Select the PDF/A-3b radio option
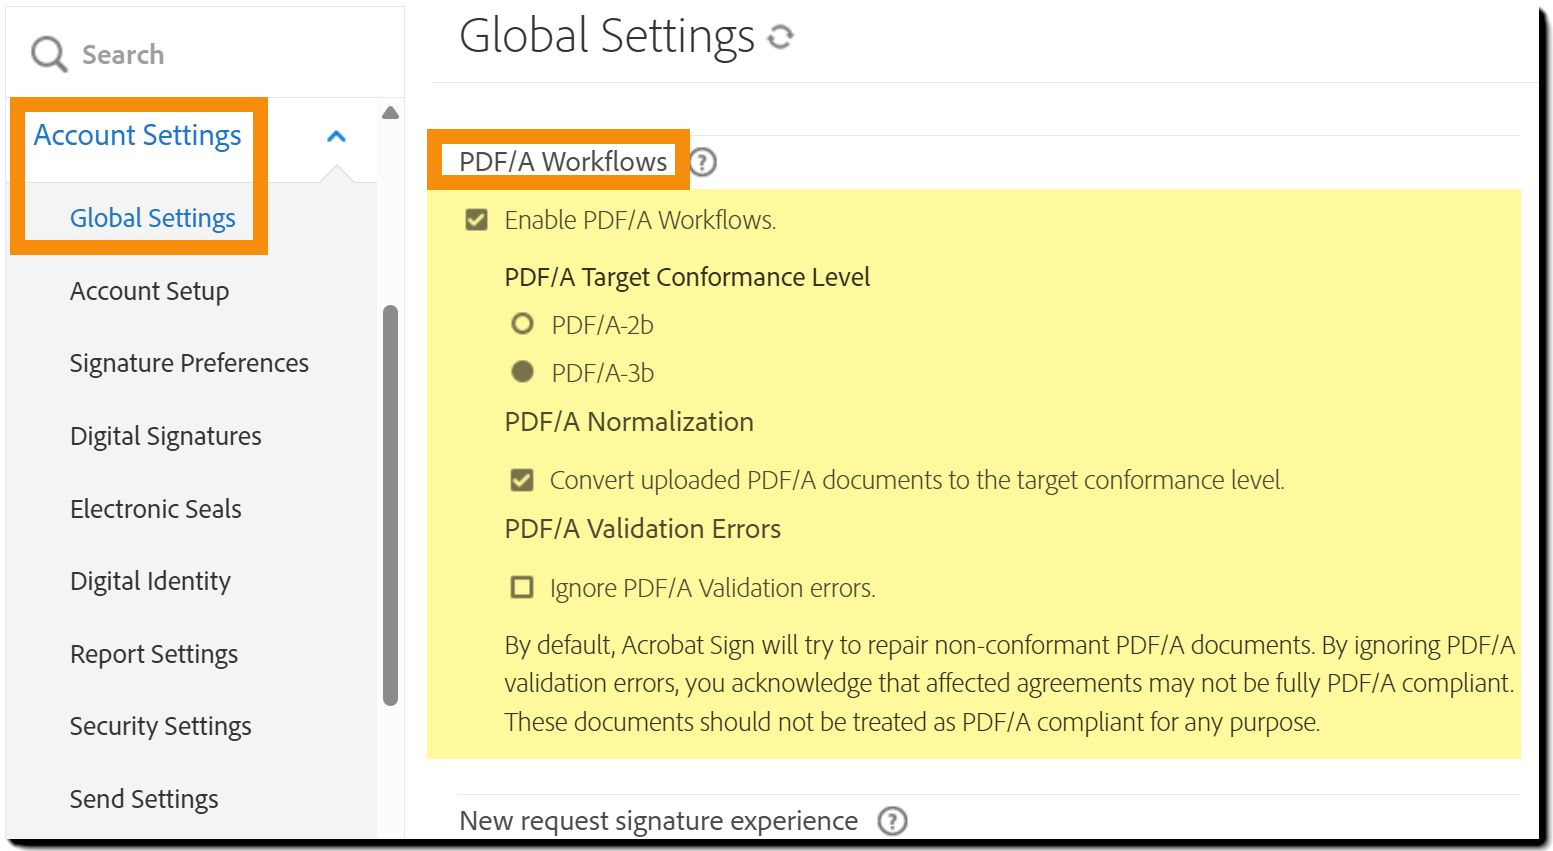This screenshot has width=1553, height=851. point(522,372)
